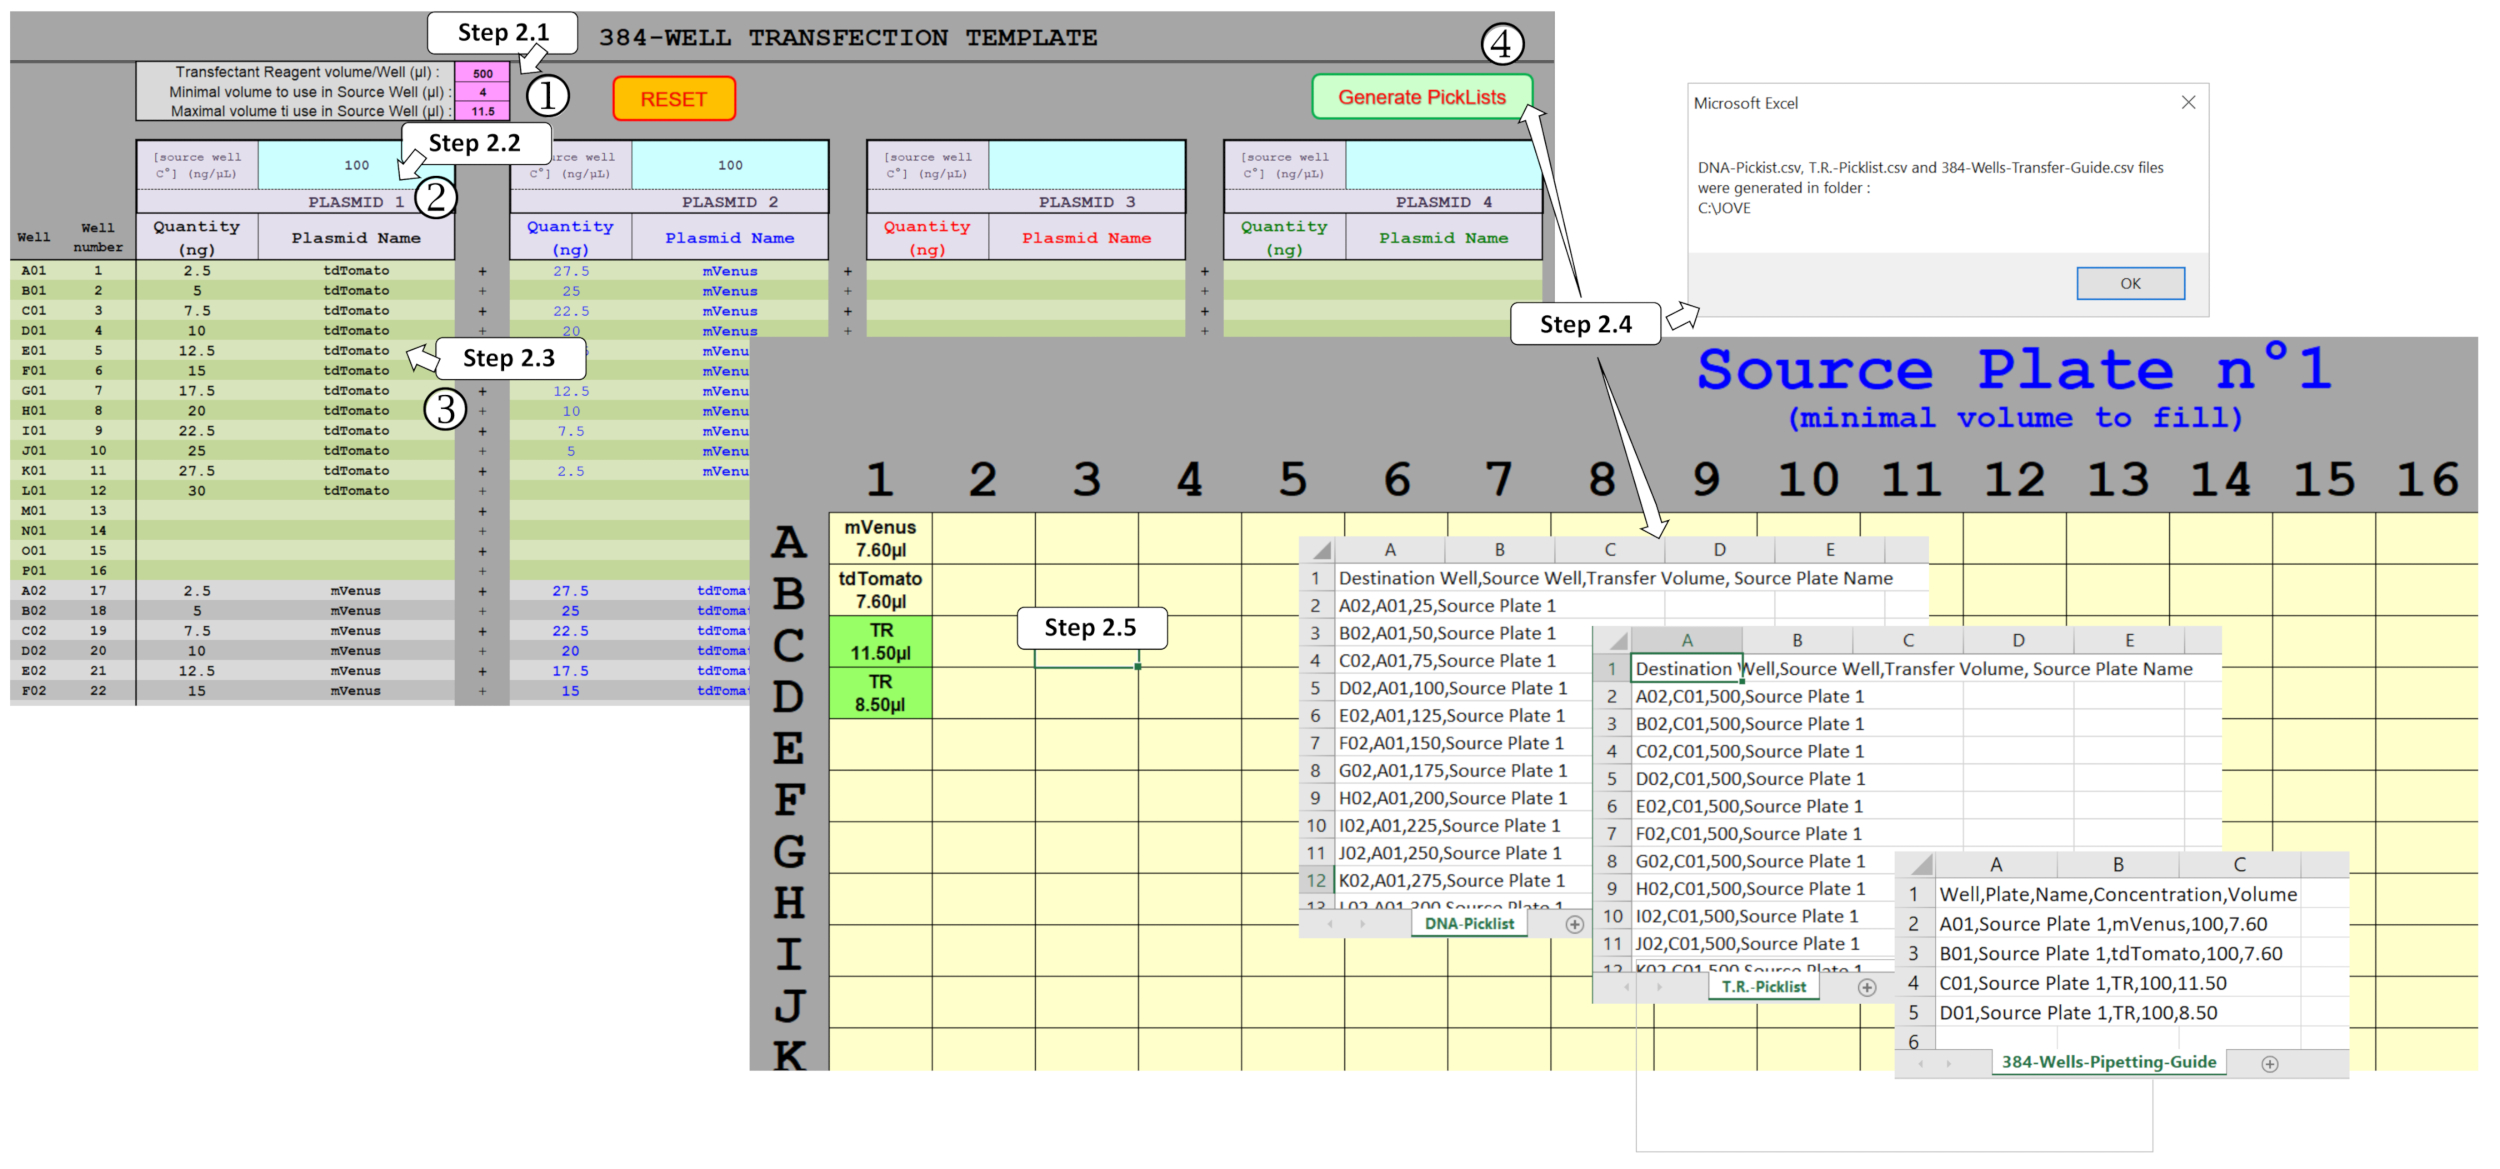The image size is (2500, 1169).
Task: Close the Microsoft Excel message dialog
Action: coord(2188,103)
